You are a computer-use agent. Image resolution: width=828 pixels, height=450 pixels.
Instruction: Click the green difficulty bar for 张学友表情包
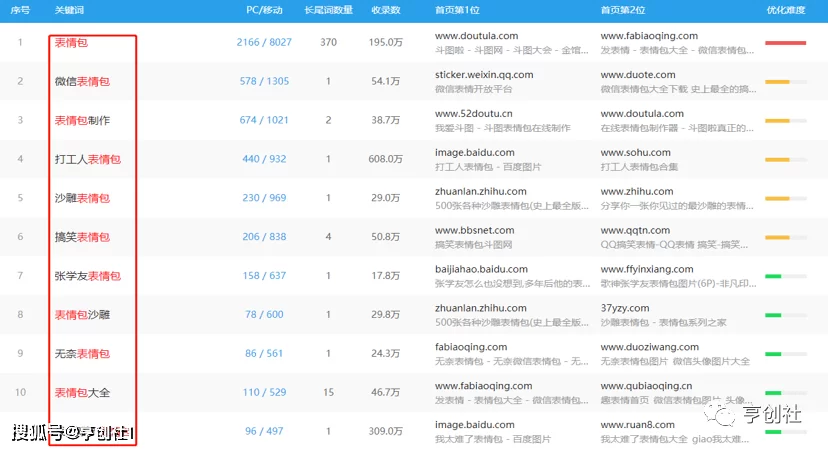pos(785,276)
